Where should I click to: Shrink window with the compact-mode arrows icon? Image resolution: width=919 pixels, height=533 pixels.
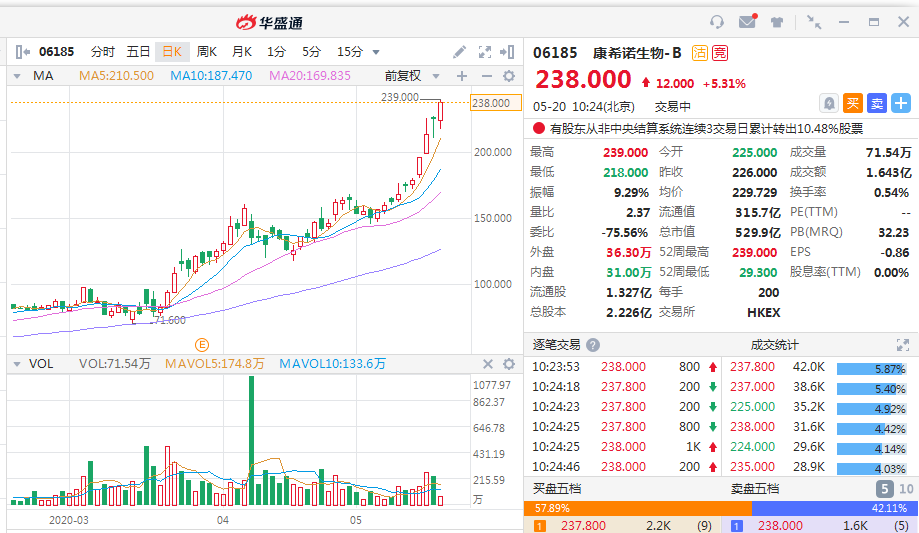814,22
